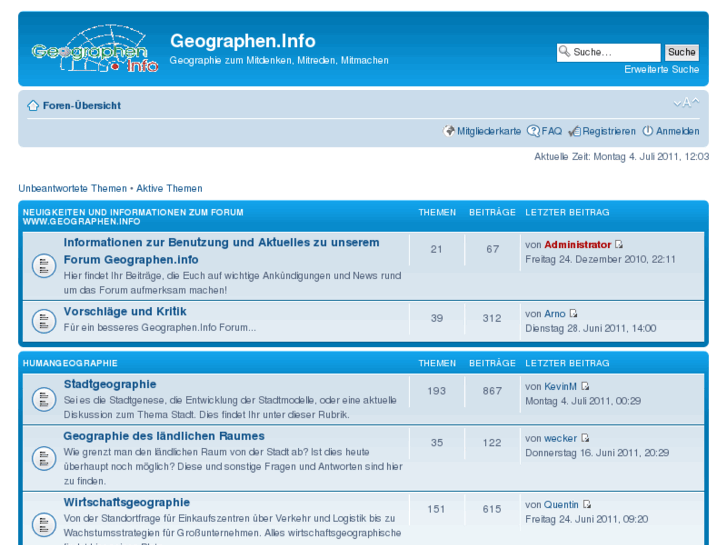Screen dimensions: 727x545
Task: Click date 'Donnerstag 16. Juni 2011, 20:29'
Action: click(597, 453)
